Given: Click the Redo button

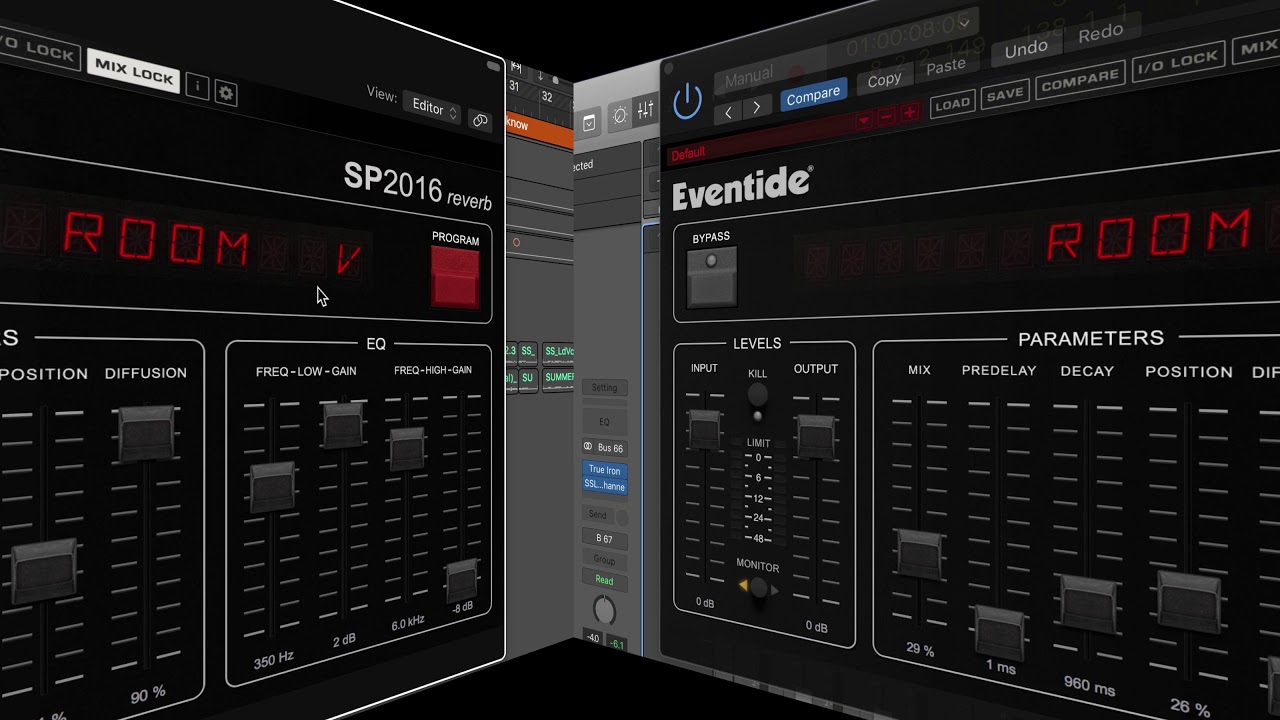Looking at the screenshot, I should [x=1100, y=32].
